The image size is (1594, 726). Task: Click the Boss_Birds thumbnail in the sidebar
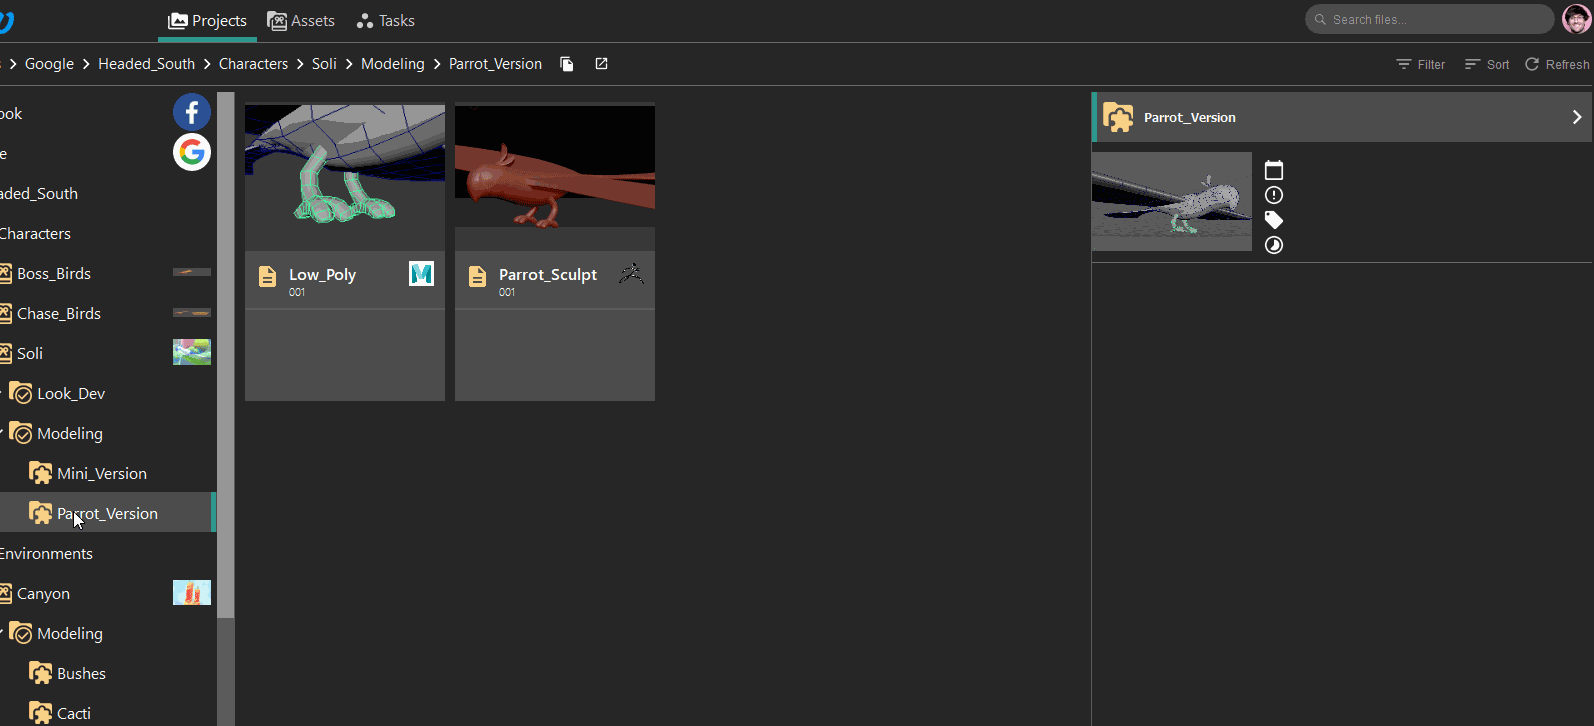(192, 272)
